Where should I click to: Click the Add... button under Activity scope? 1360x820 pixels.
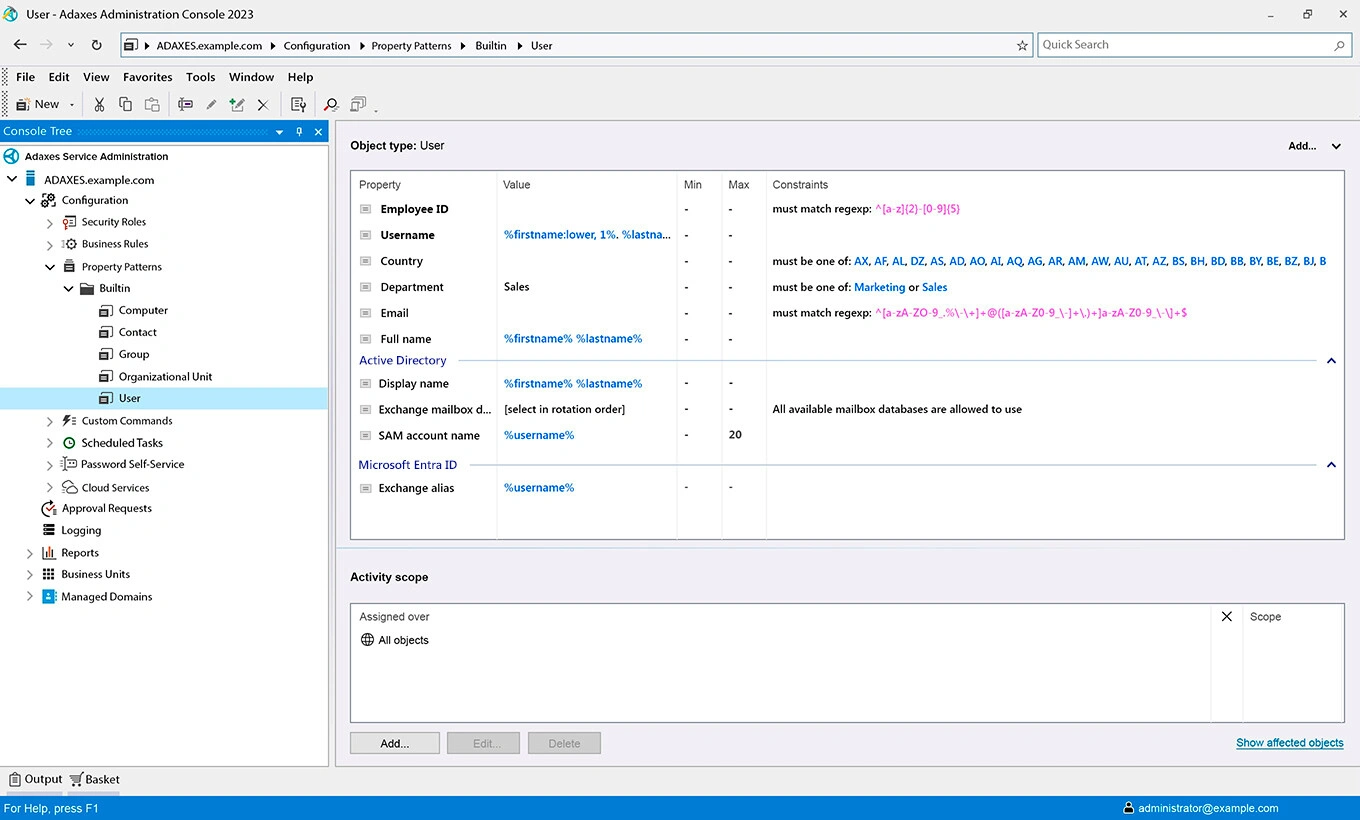coord(394,743)
